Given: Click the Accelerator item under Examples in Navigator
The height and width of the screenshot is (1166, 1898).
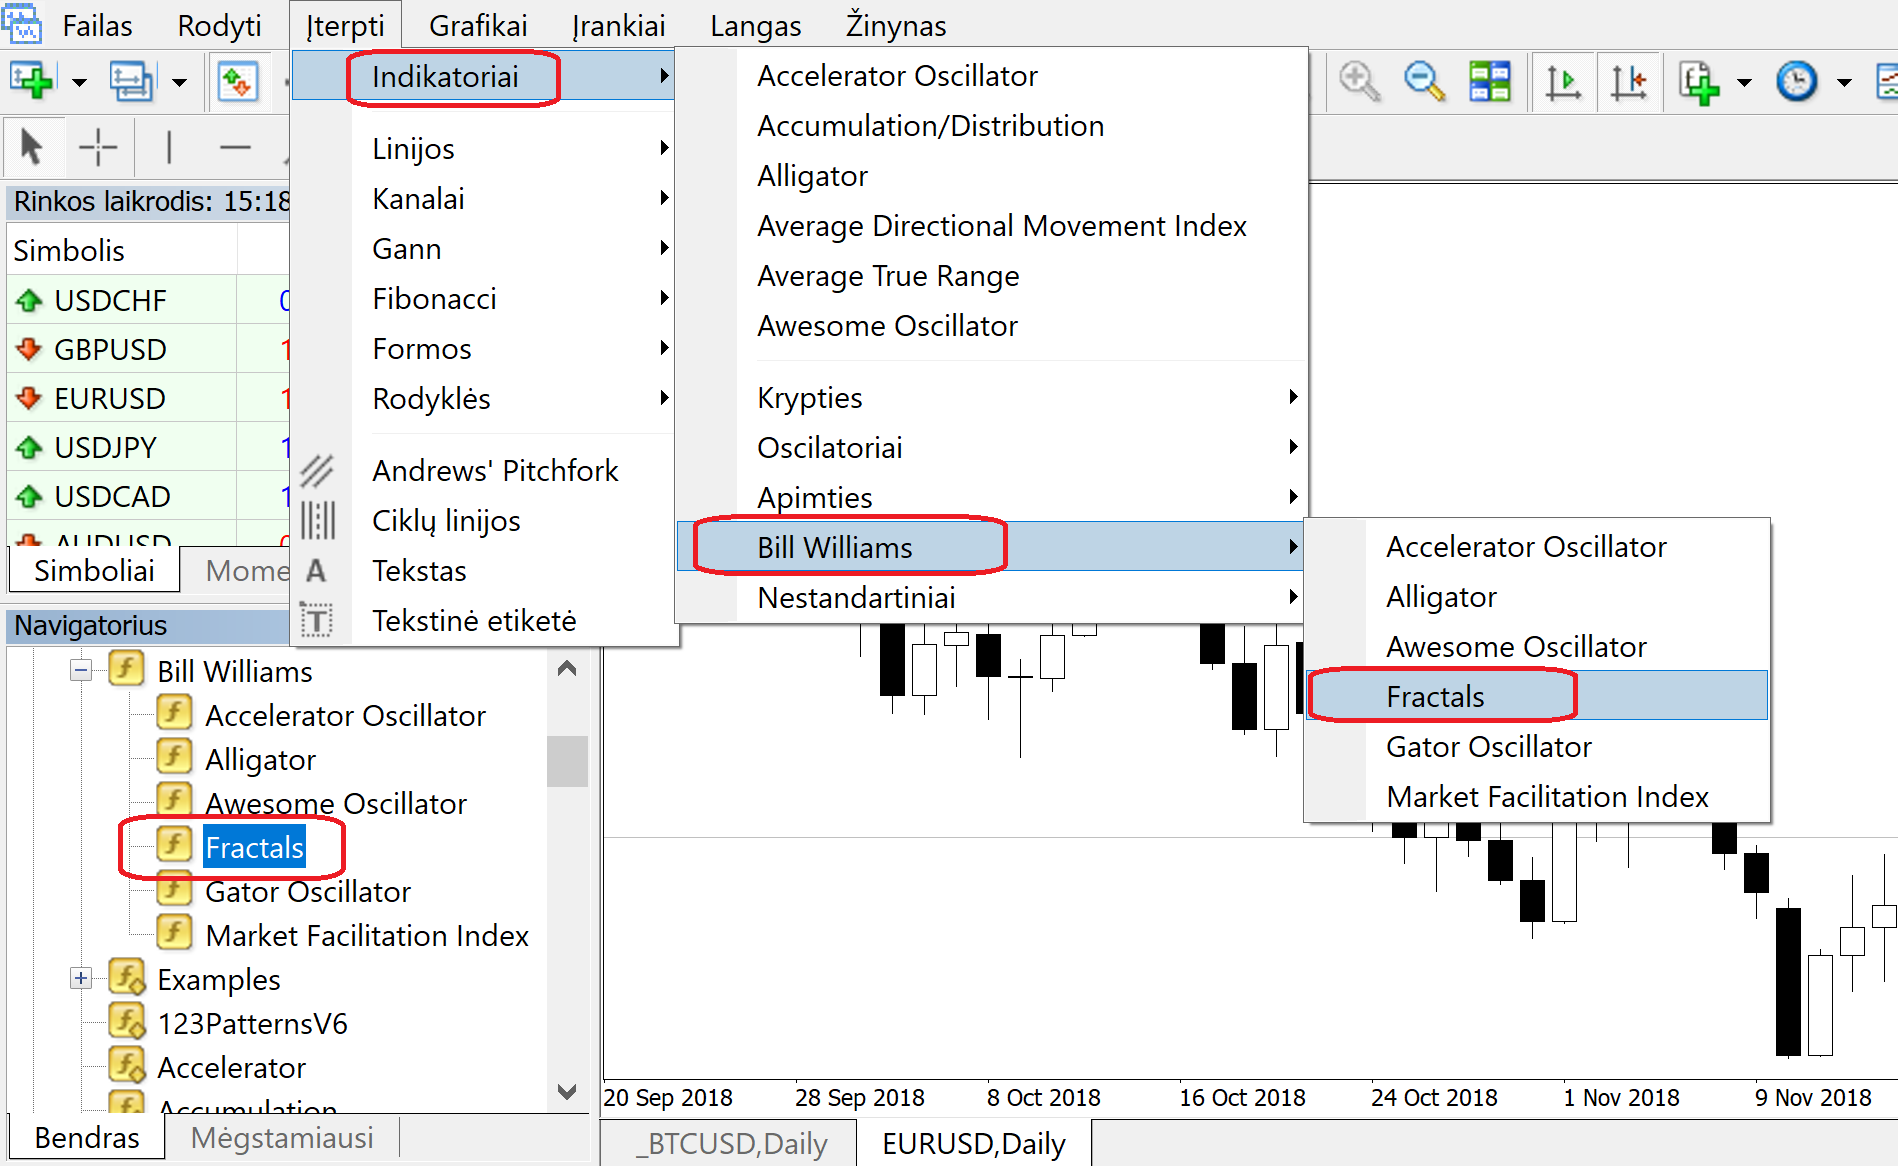Looking at the screenshot, I should [231, 1067].
